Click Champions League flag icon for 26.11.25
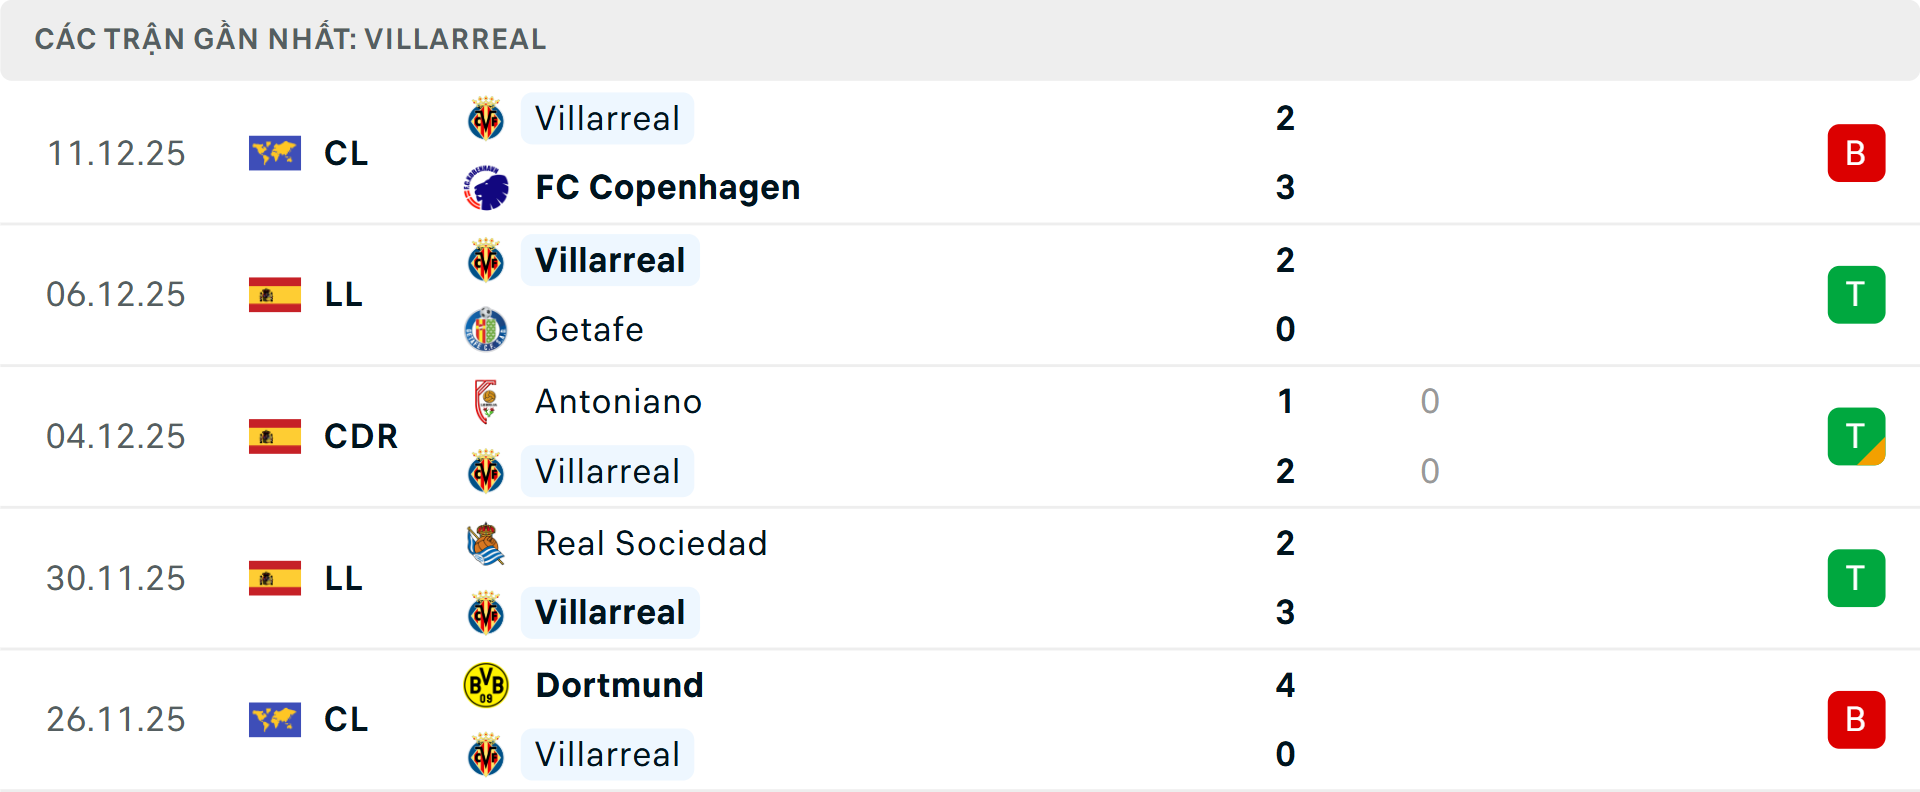Screen dimensions: 1920x792 pos(275,719)
